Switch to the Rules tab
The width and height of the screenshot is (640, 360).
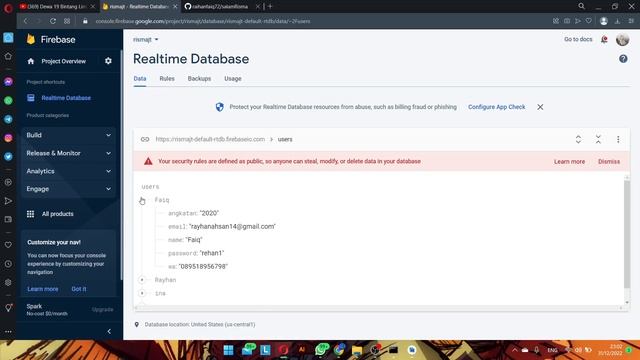click(x=167, y=78)
